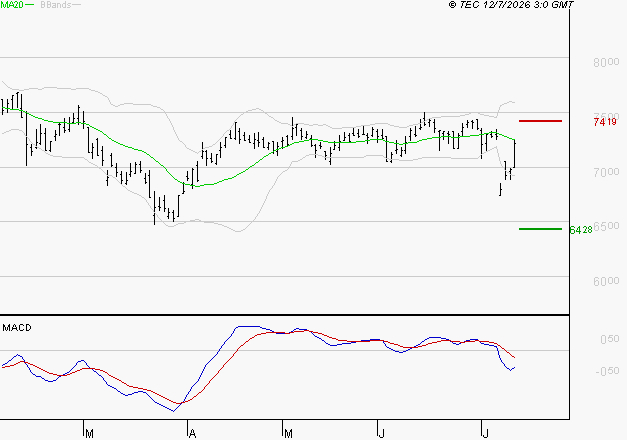Click the MA20 legend label
Image resolution: width=627 pixels, height=440 pixels.
(x=12, y=5)
